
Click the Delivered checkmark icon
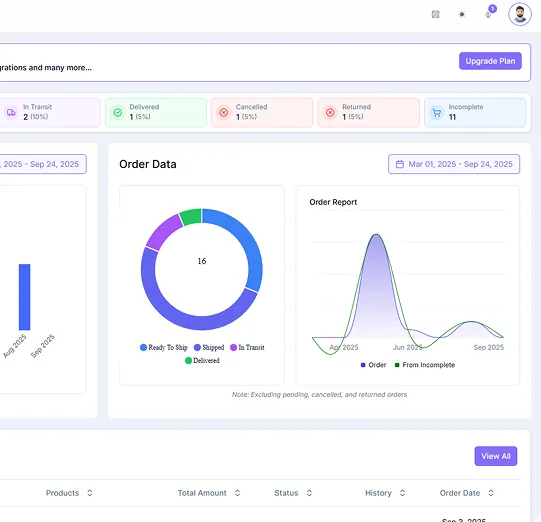(118, 112)
